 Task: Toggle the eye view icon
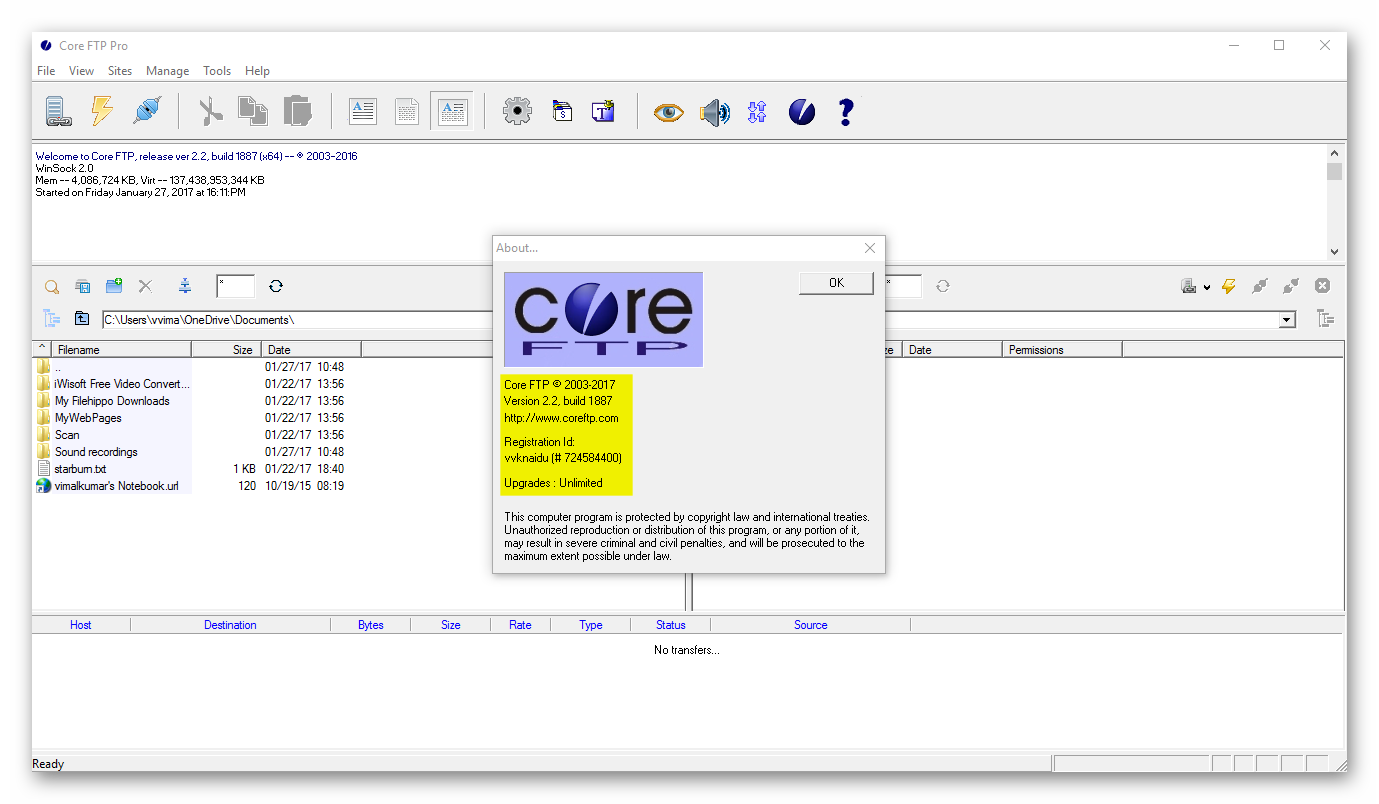point(669,112)
